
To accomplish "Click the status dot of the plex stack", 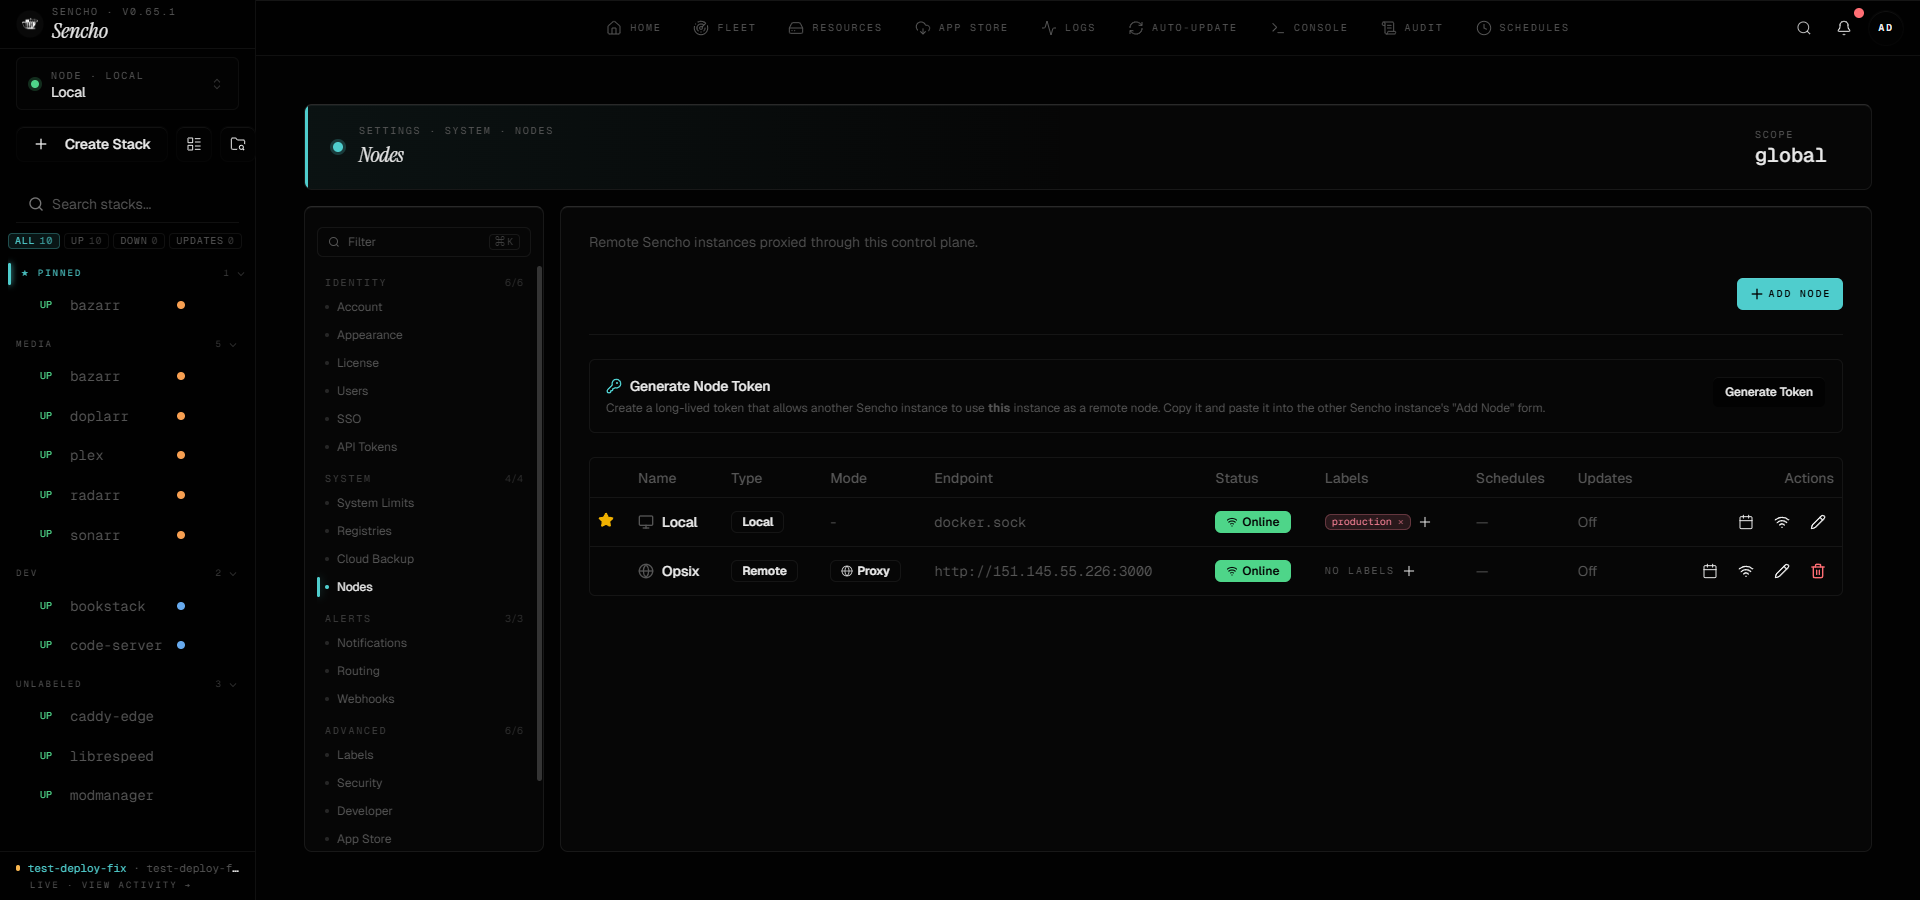I will (181, 455).
